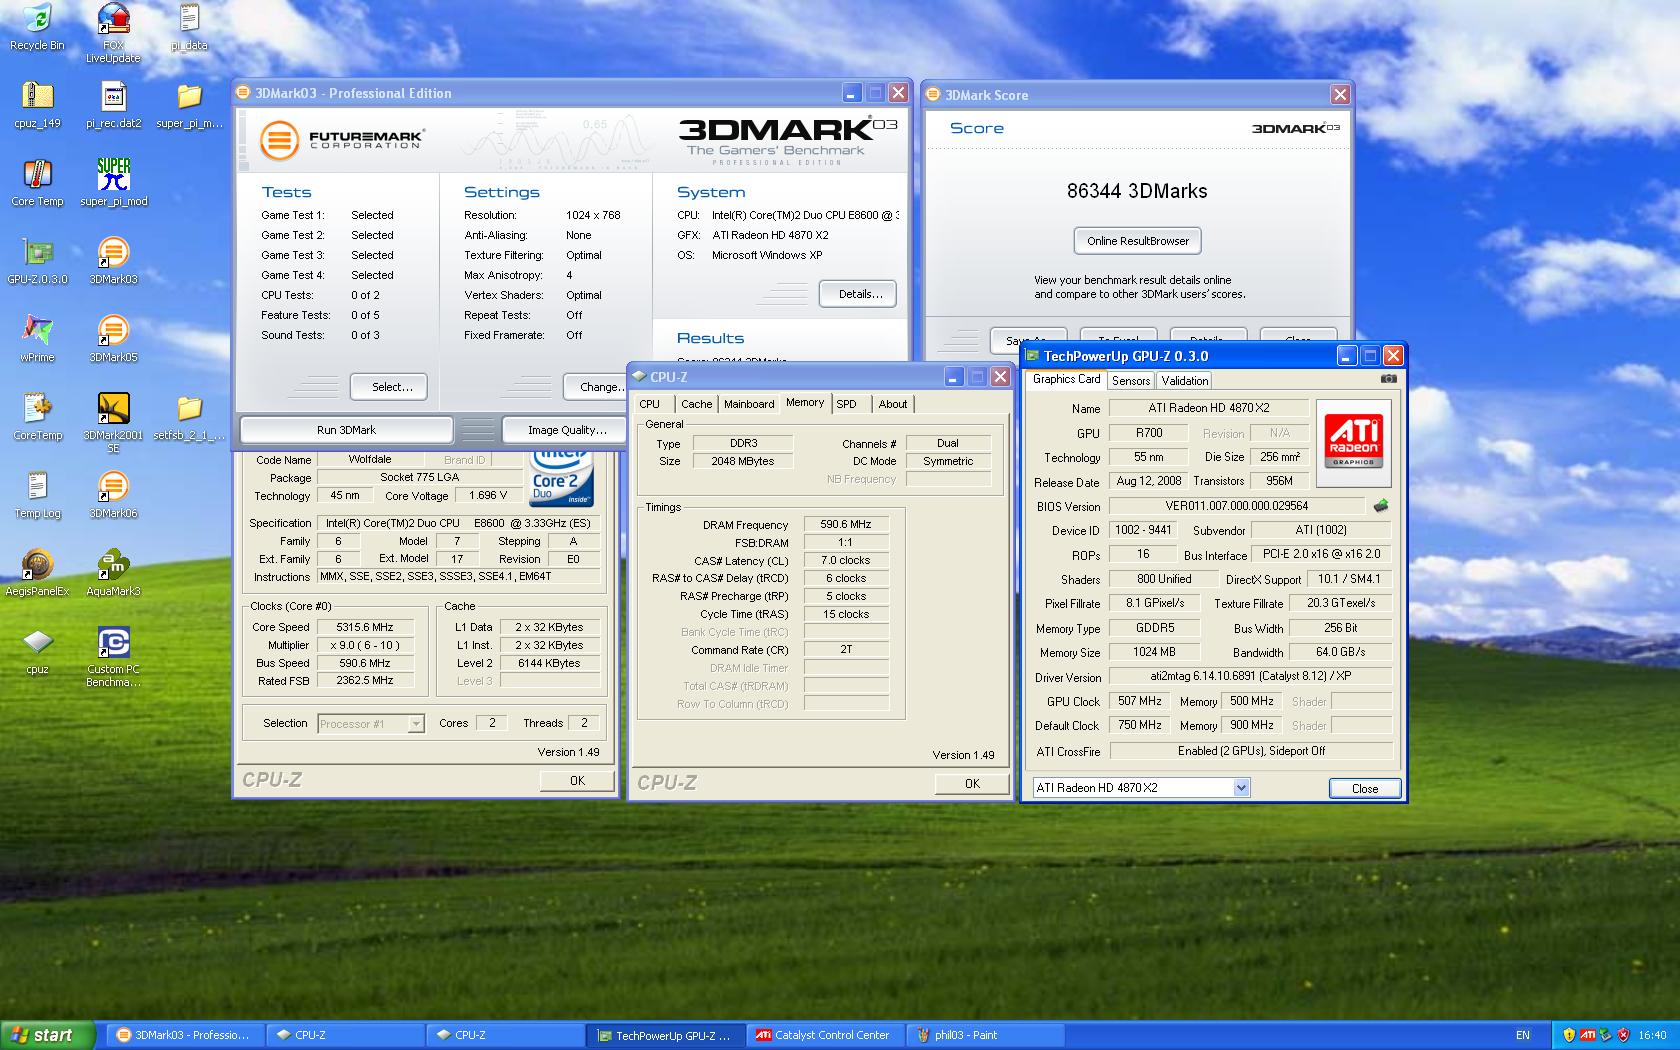Click the GPU-Z BIOS Version field
Screen dimensions: 1680x1050
(x=1237, y=506)
